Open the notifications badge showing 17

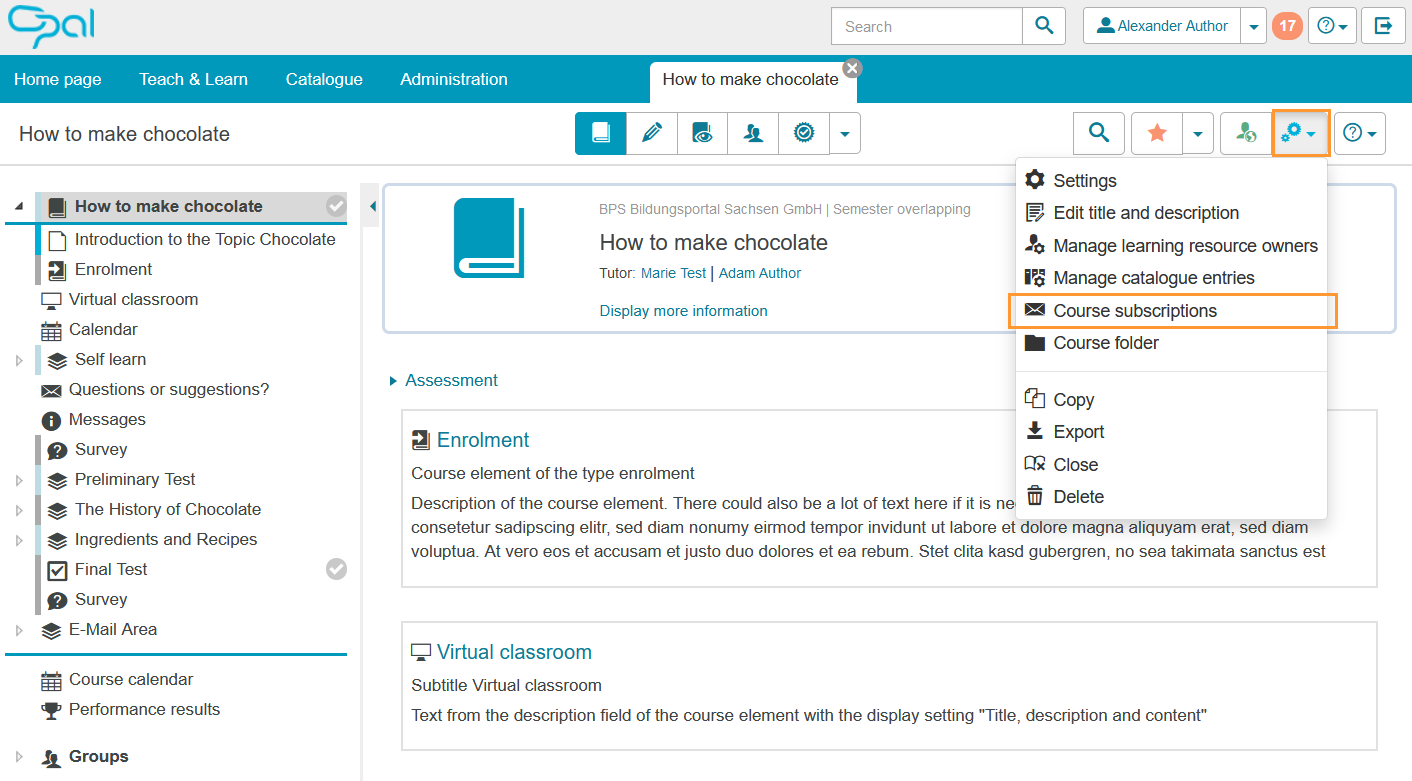point(1286,26)
